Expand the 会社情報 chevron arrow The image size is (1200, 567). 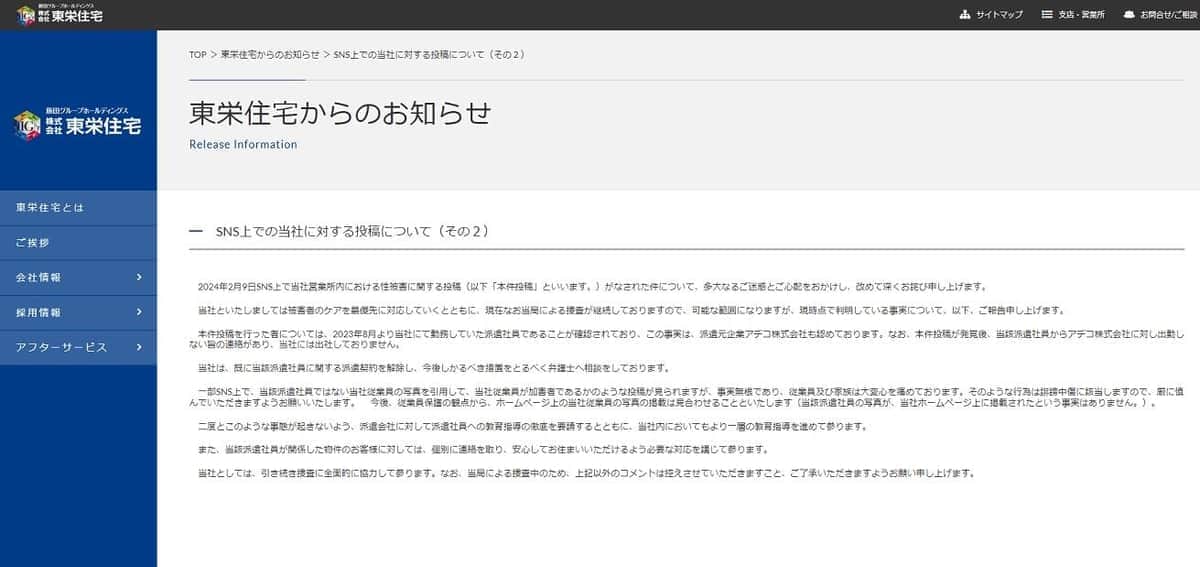coord(139,277)
